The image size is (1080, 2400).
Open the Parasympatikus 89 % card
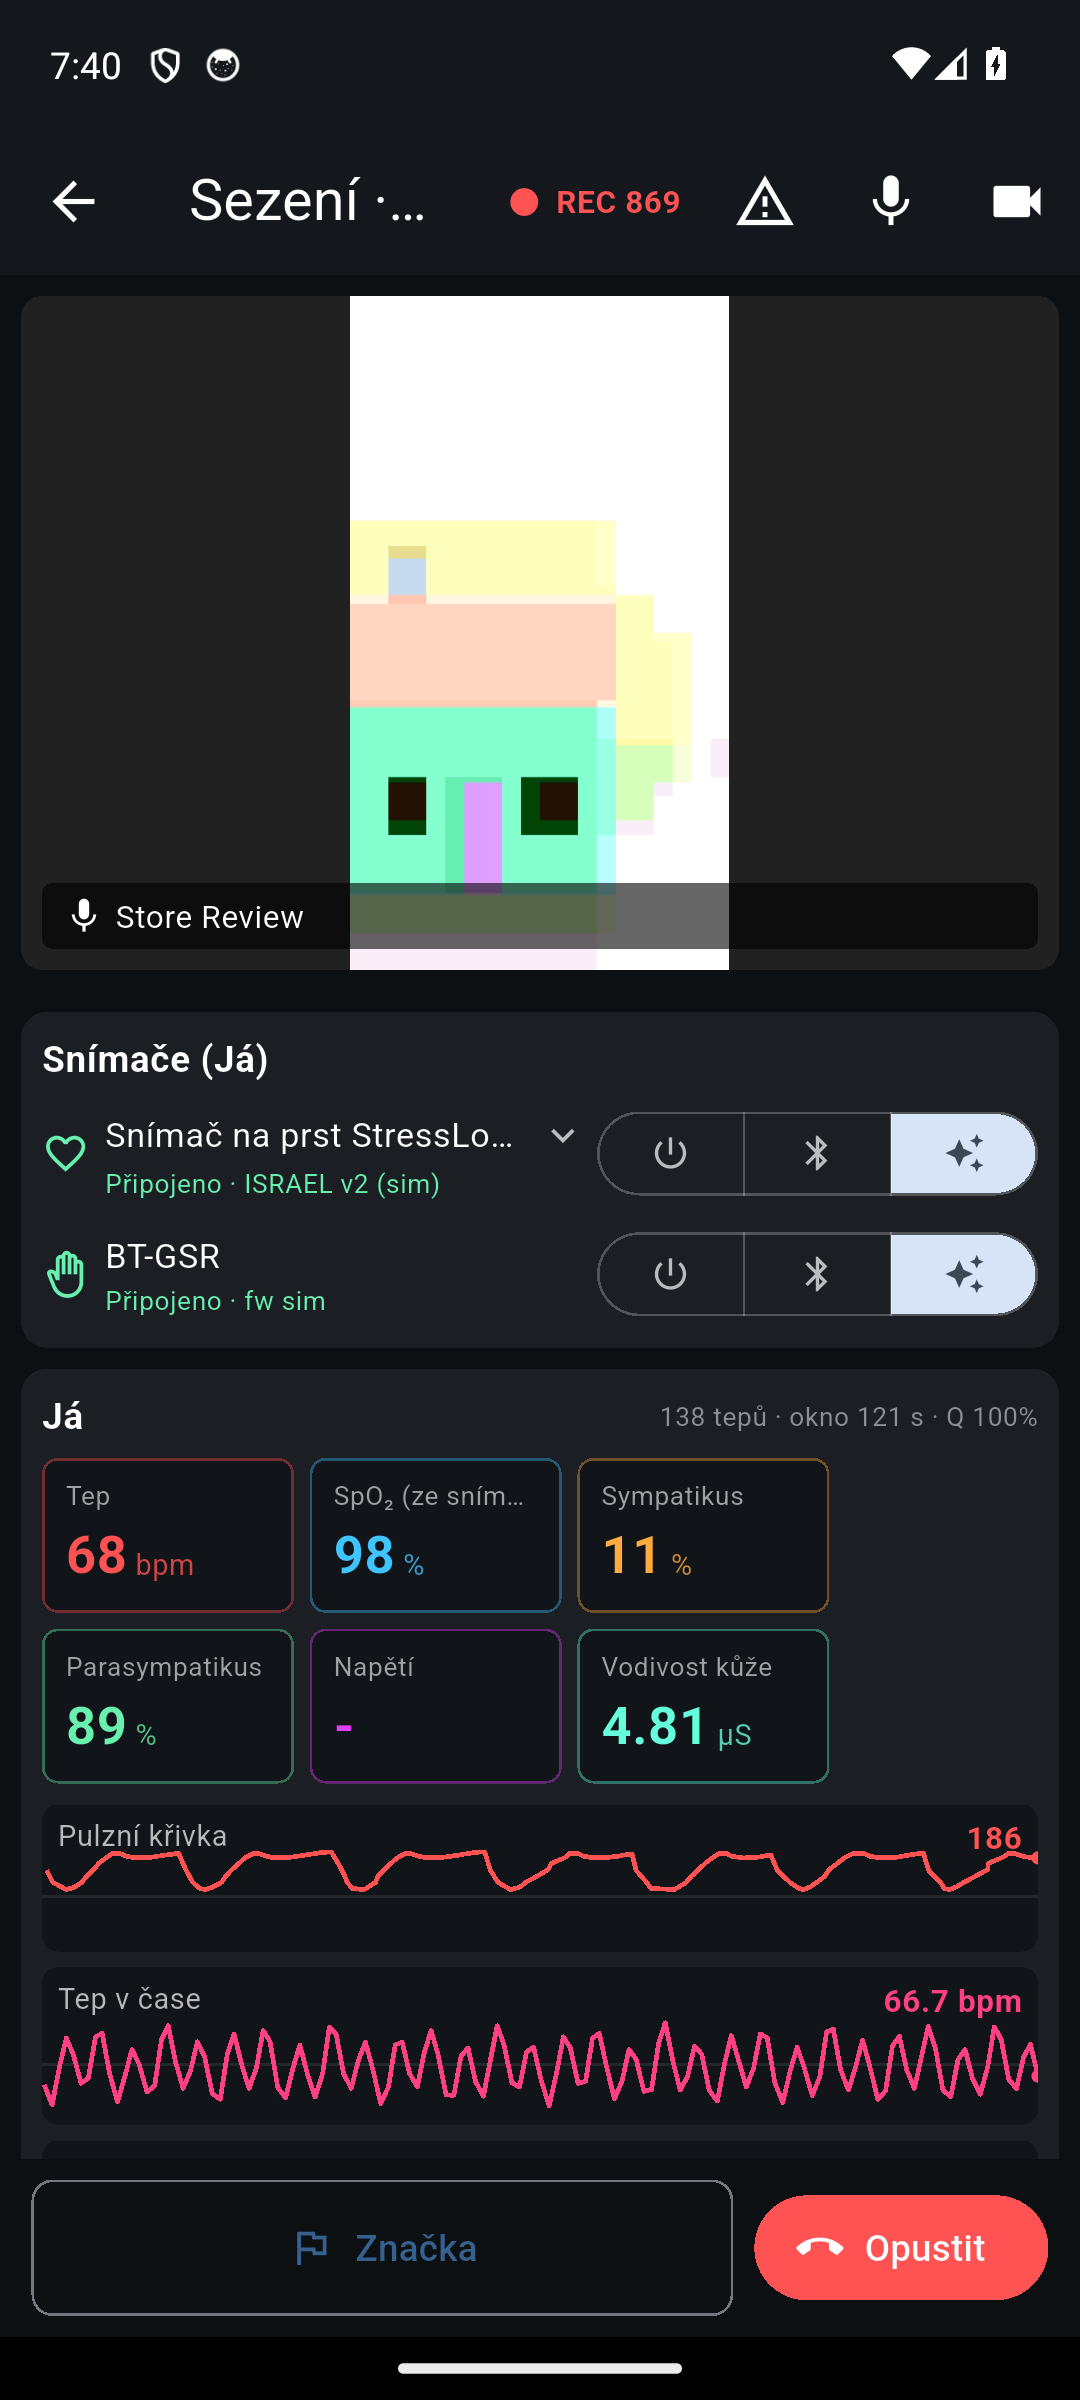(168, 1706)
